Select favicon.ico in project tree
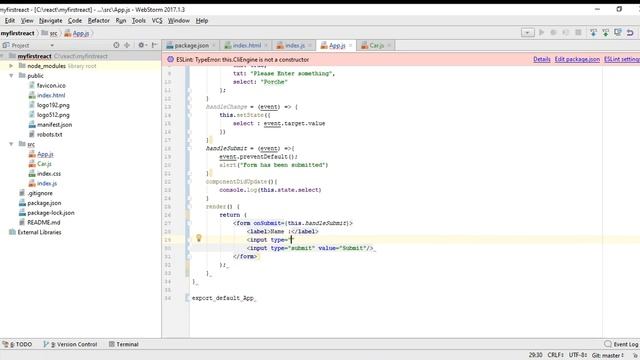This screenshot has width=640, height=360. point(51,85)
